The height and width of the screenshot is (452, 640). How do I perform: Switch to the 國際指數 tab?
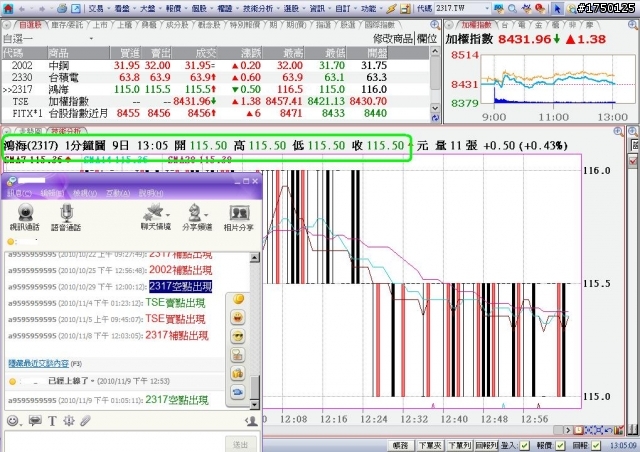tap(380, 25)
